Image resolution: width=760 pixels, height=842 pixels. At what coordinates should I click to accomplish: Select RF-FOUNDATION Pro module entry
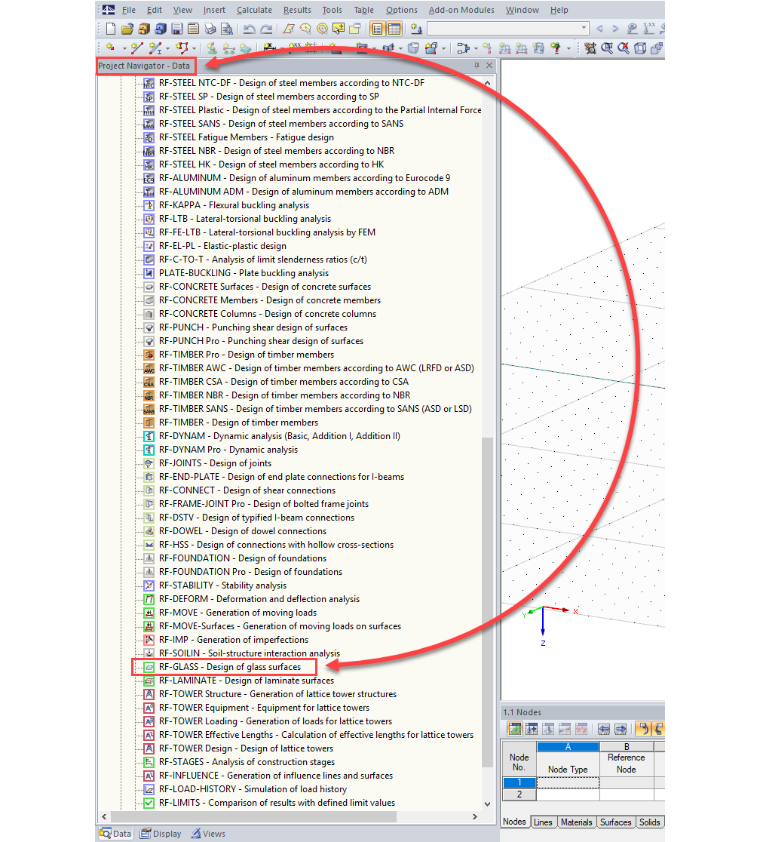pyautogui.click(x=250, y=571)
